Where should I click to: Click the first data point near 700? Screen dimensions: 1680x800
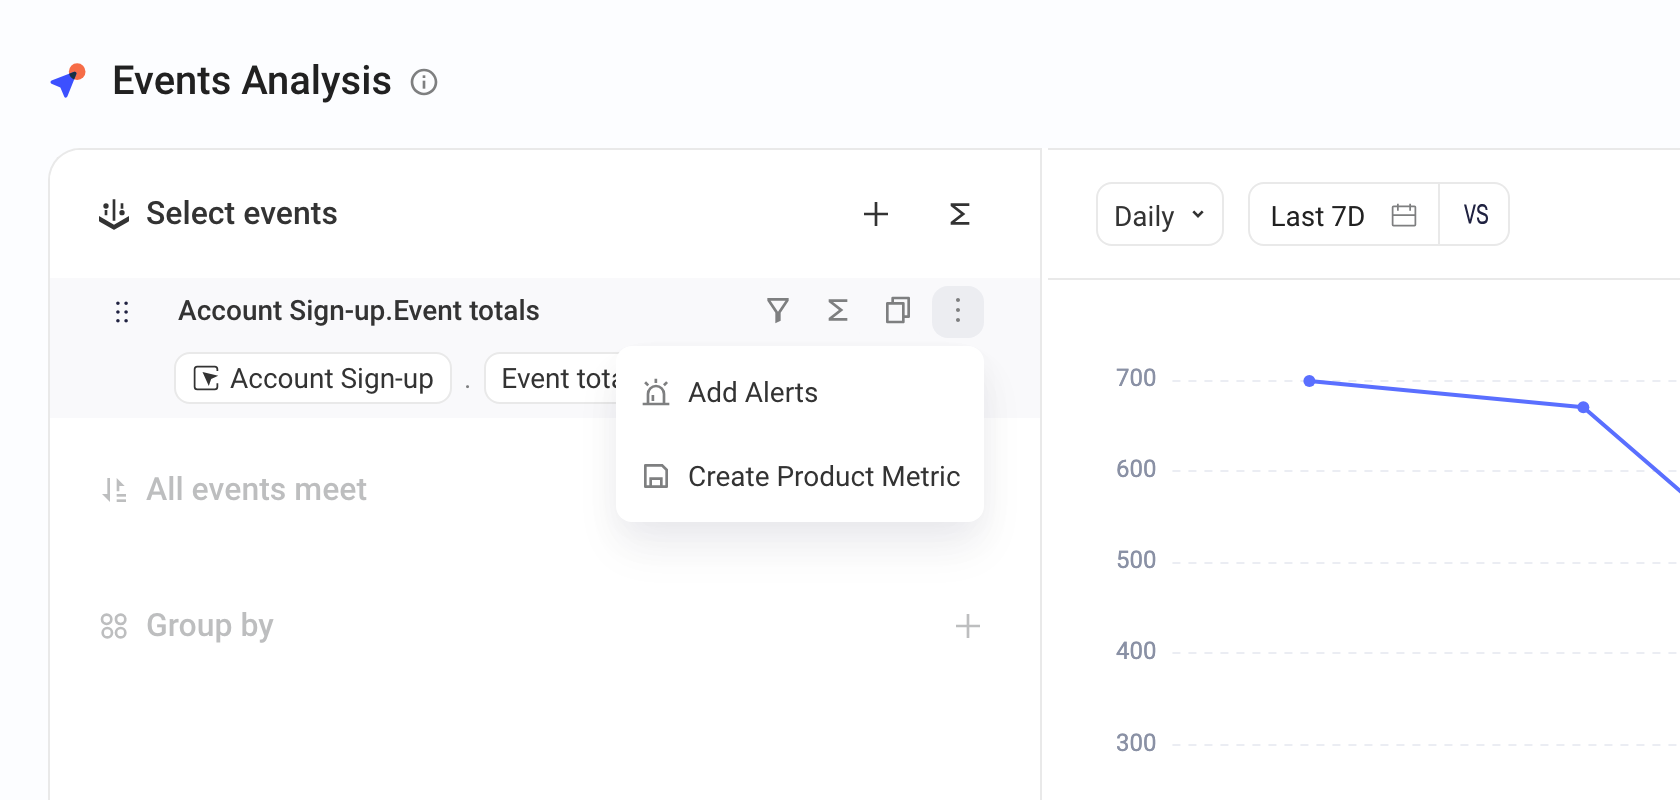1310,381
